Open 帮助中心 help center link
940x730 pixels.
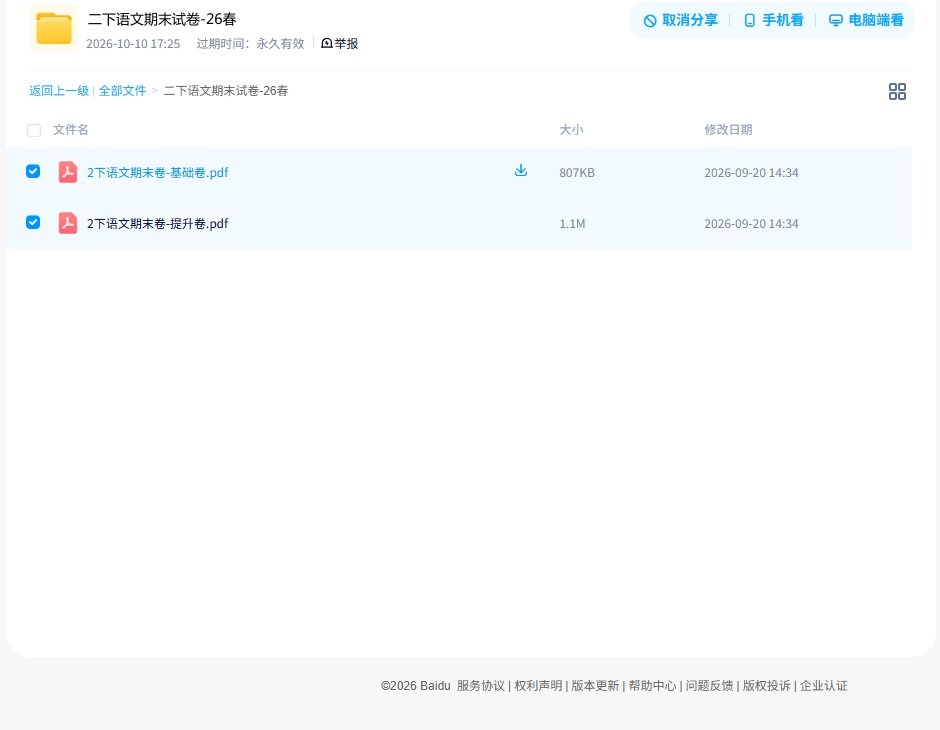(652, 686)
